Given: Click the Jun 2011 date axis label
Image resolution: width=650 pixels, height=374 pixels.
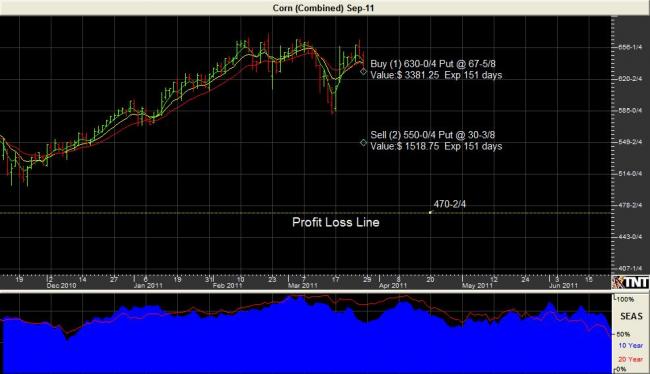Looking at the screenshot, I should pos(563,286).
